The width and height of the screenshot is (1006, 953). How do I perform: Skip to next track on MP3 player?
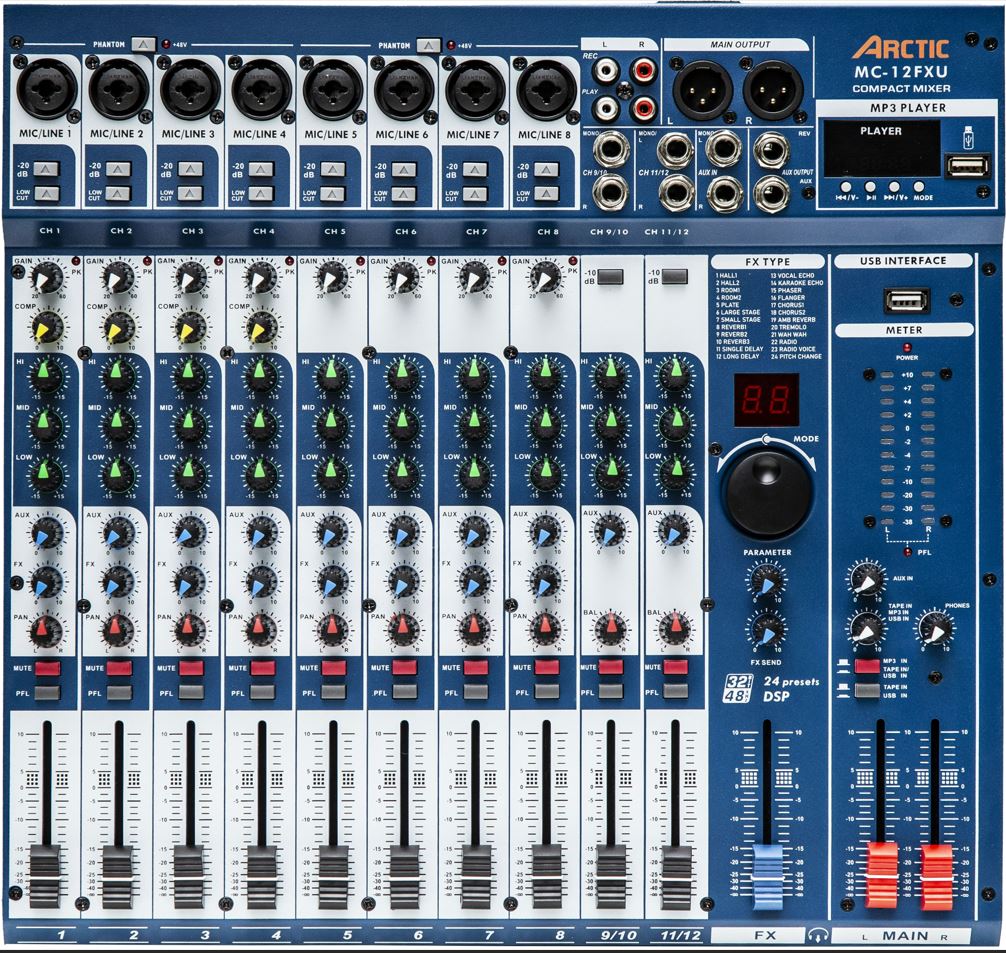pyautogui.click(x=894, y=186)
